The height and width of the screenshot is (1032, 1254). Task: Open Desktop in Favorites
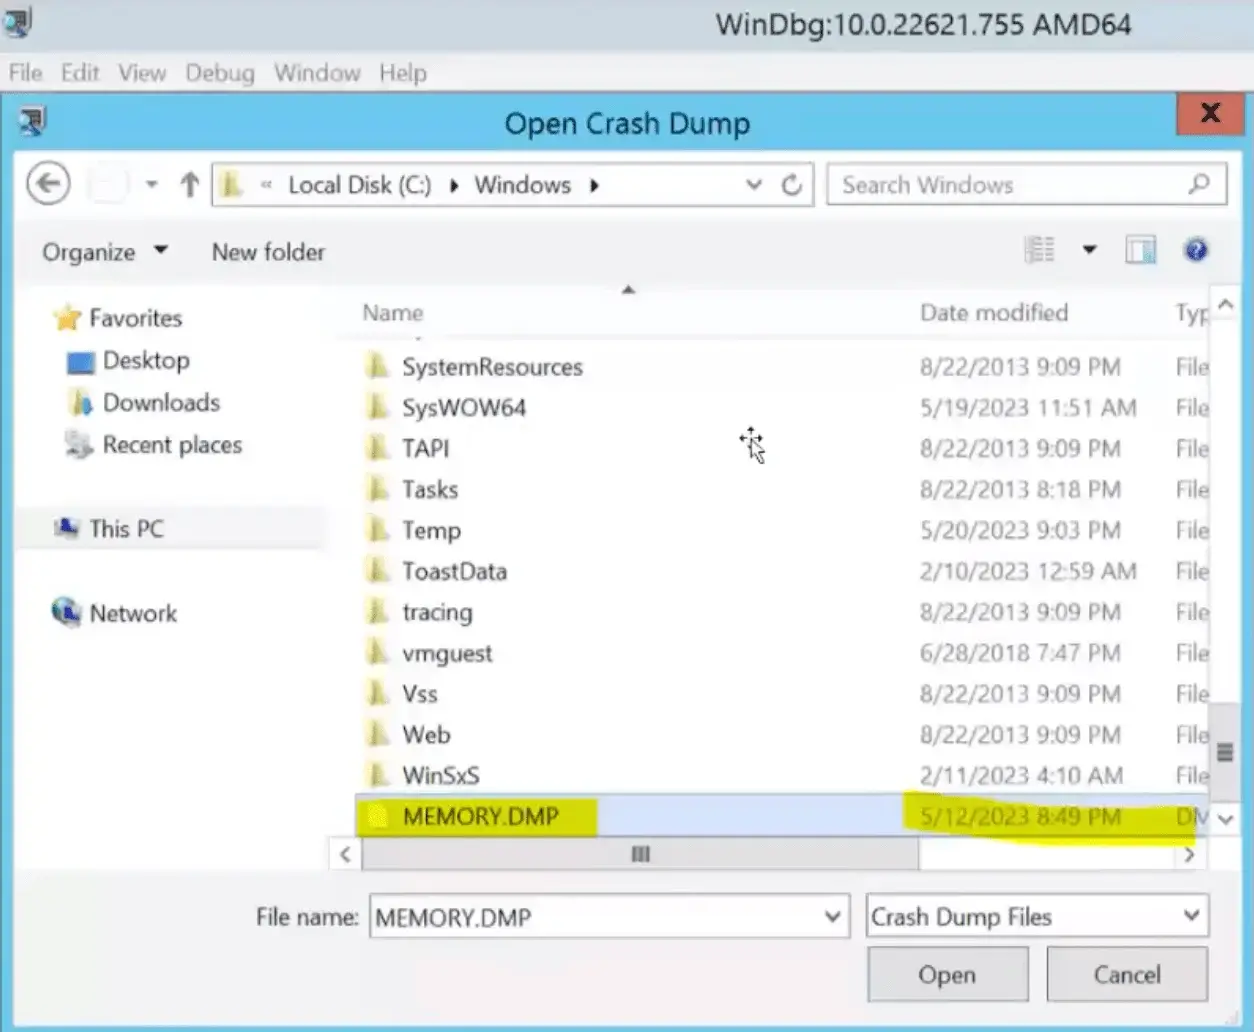click(x=146, y=360)
